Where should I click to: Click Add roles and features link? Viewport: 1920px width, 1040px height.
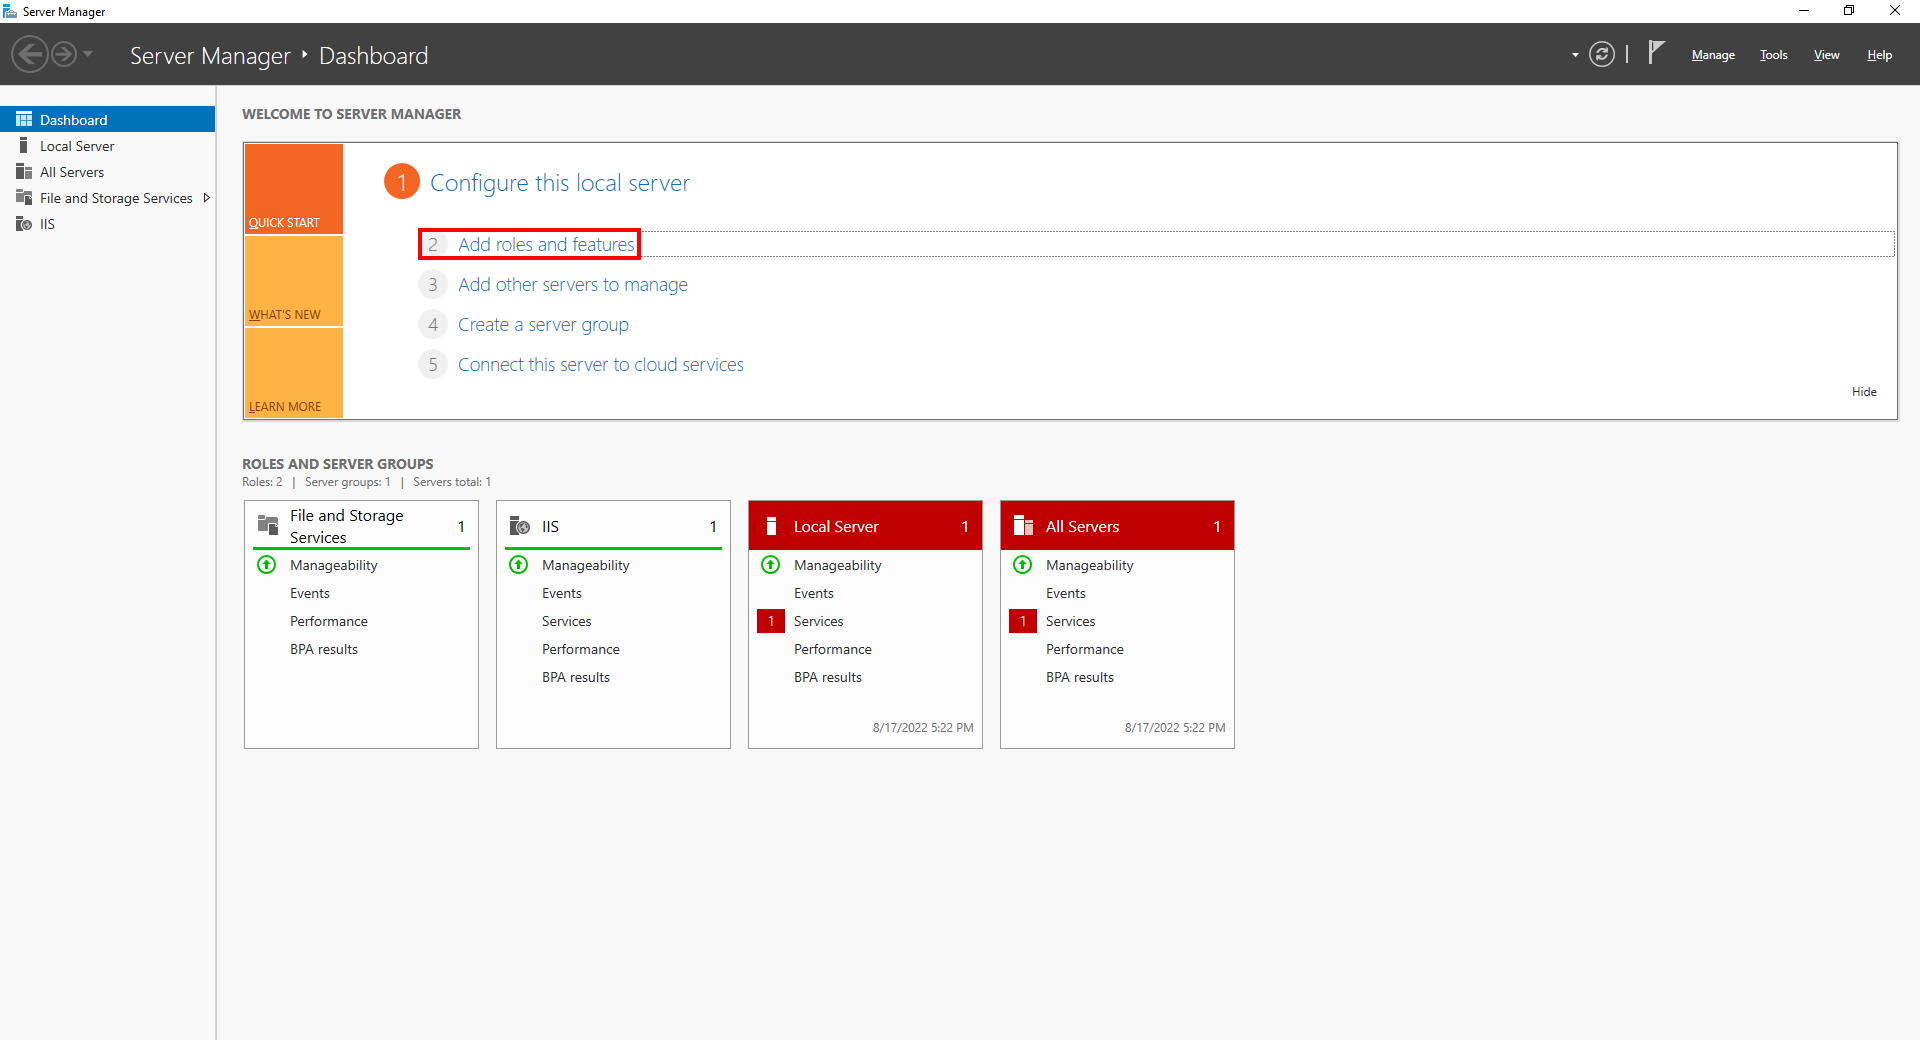[x=546, y=244]
